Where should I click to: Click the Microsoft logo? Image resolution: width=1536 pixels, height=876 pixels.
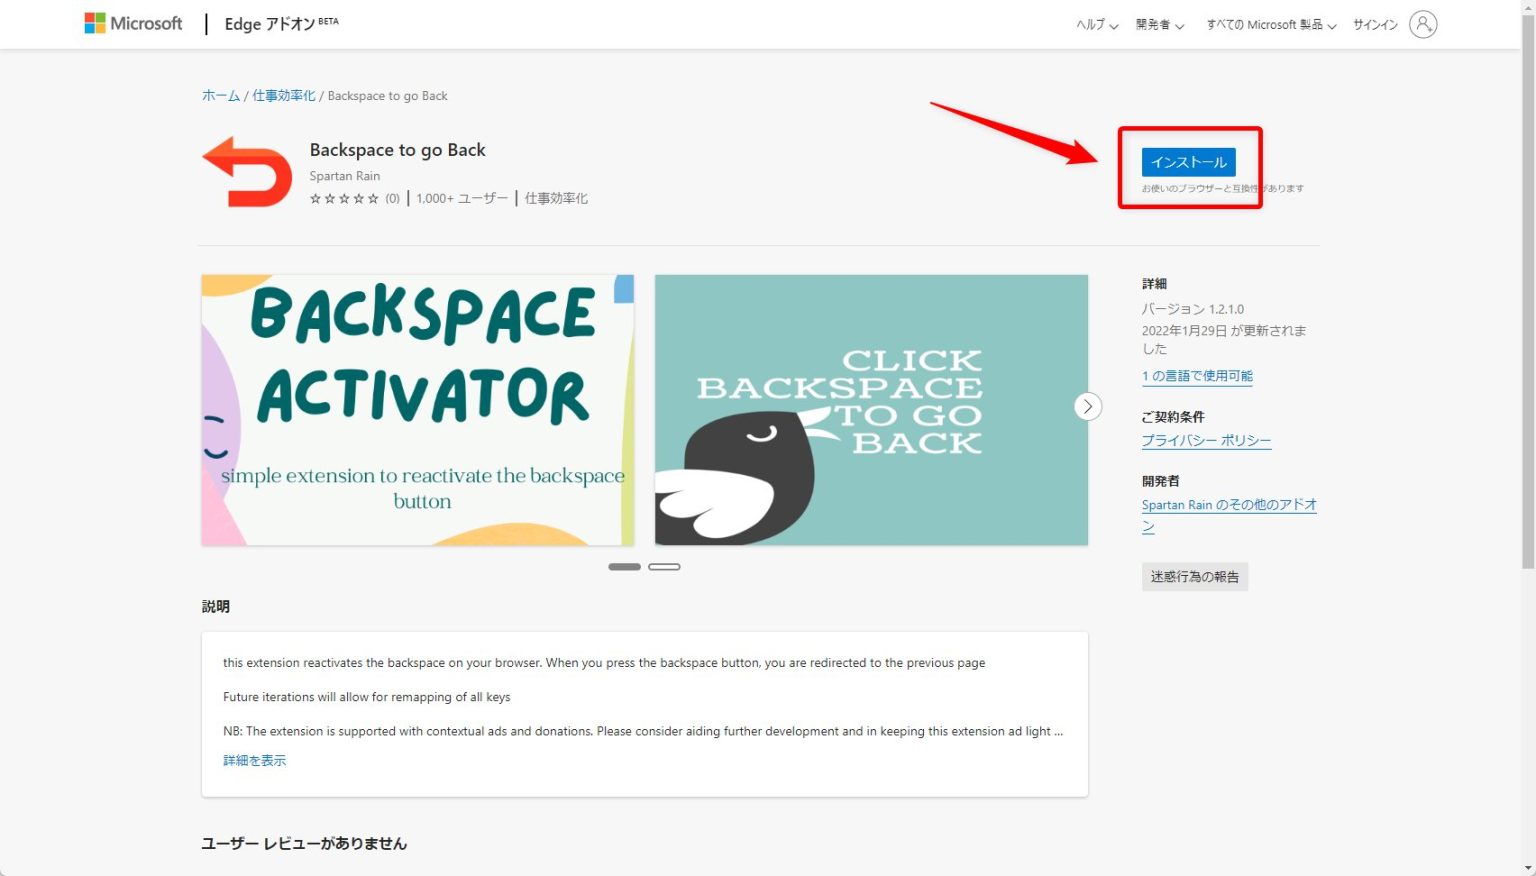(133, 23)
